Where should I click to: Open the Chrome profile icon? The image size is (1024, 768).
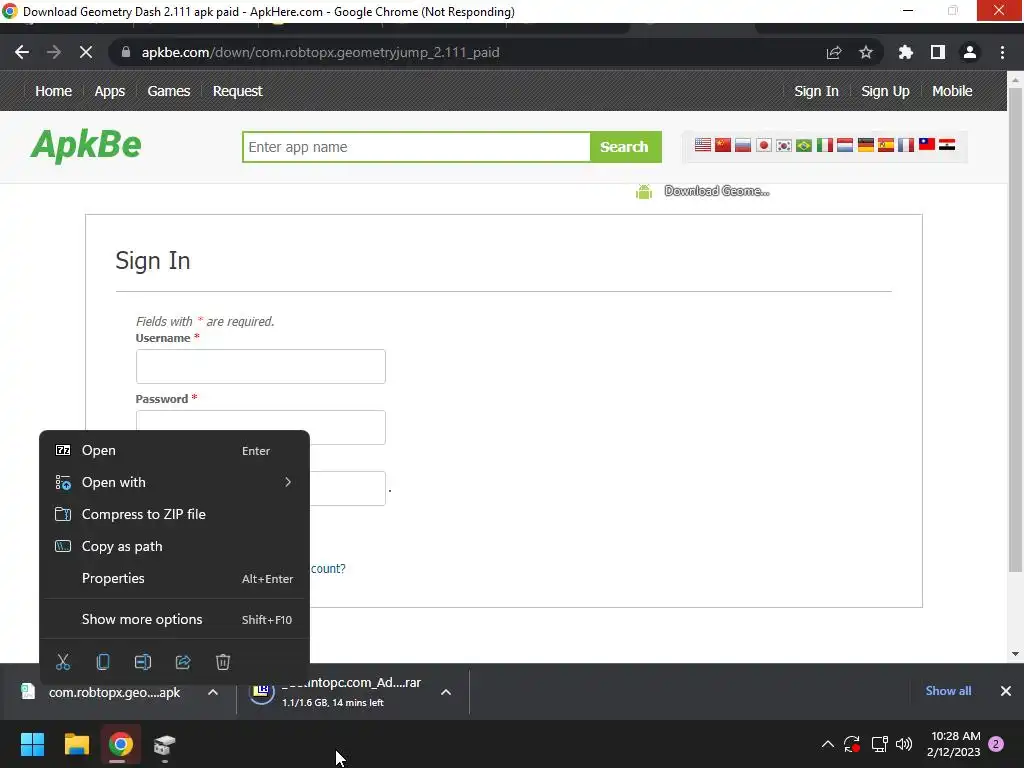[x=970, y=52]
